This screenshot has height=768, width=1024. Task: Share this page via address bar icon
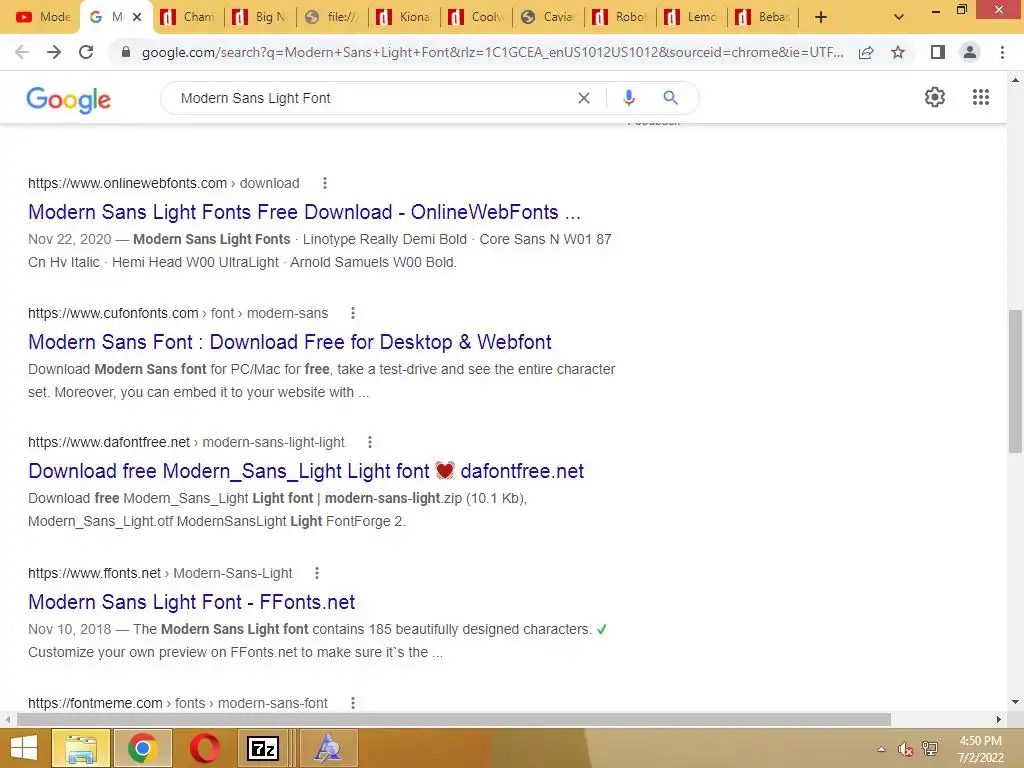(866, 52)
